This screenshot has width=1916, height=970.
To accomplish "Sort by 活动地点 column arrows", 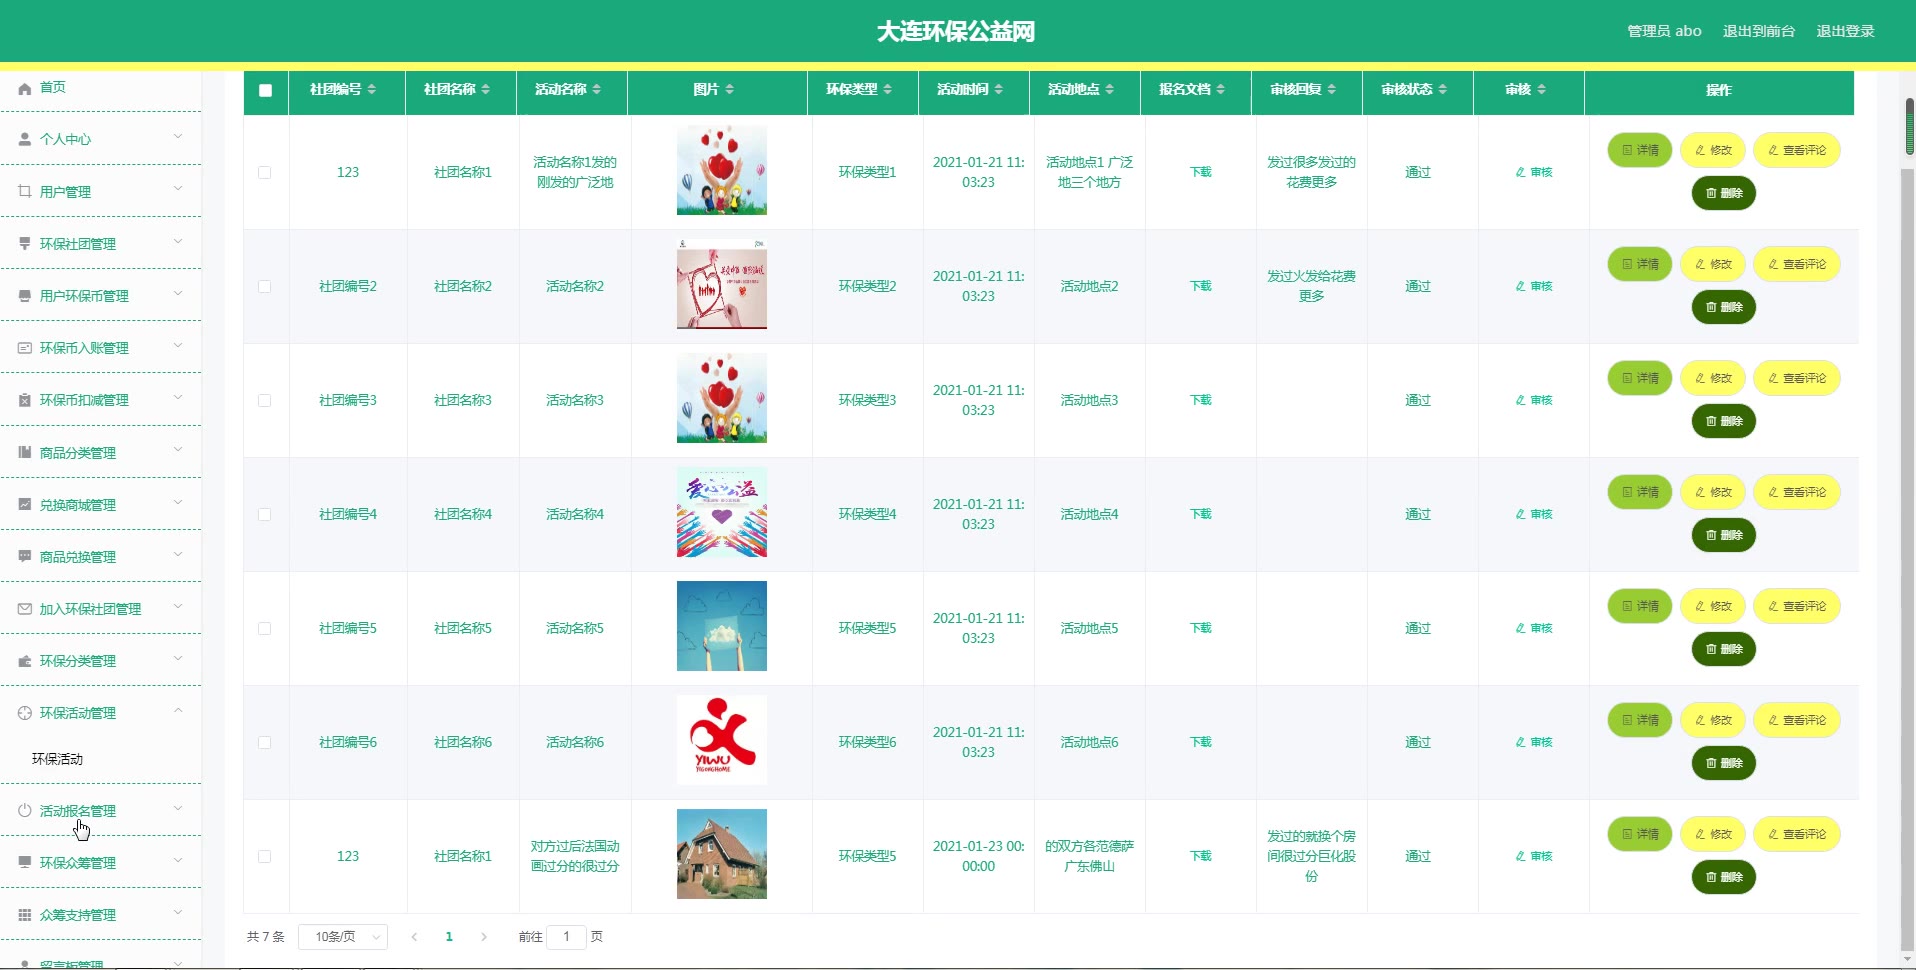I will pos(1110,90).
